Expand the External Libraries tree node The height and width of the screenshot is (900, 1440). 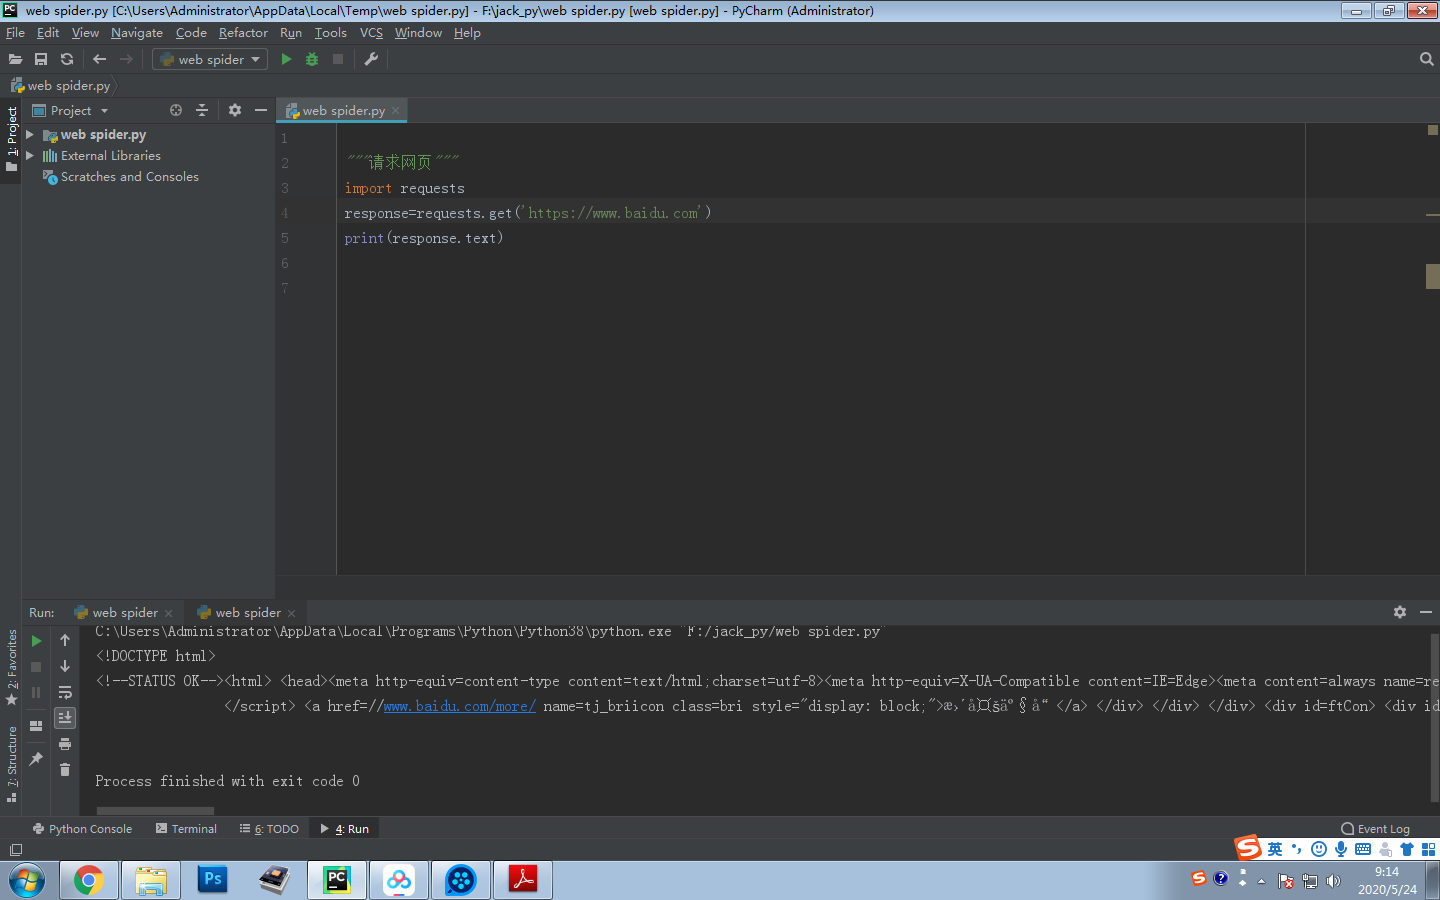click(30, 155)
